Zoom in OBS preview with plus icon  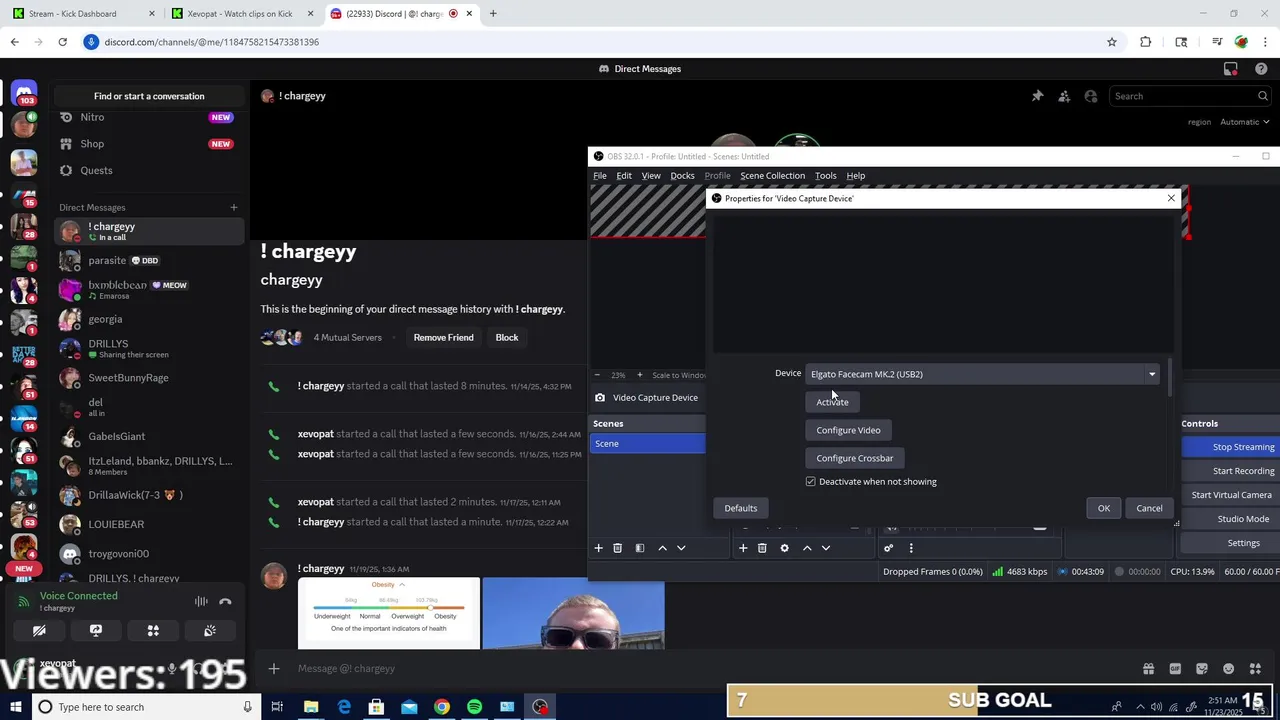pyautogui.click(x=640, y=375)
